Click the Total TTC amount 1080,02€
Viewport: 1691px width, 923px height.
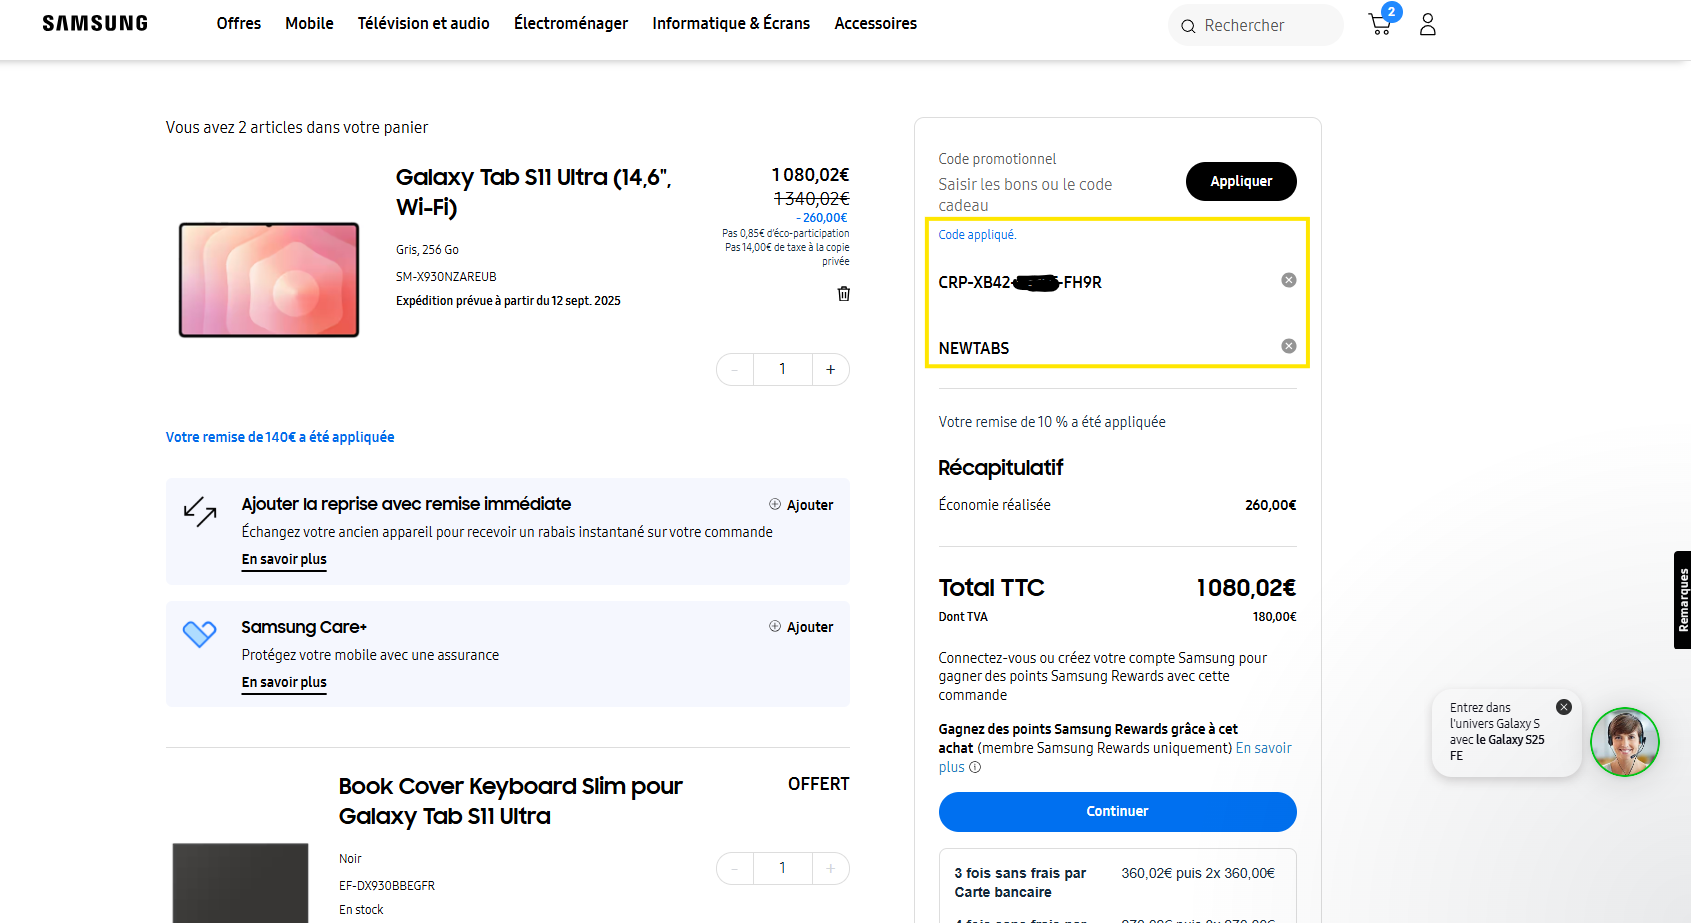1246,588
